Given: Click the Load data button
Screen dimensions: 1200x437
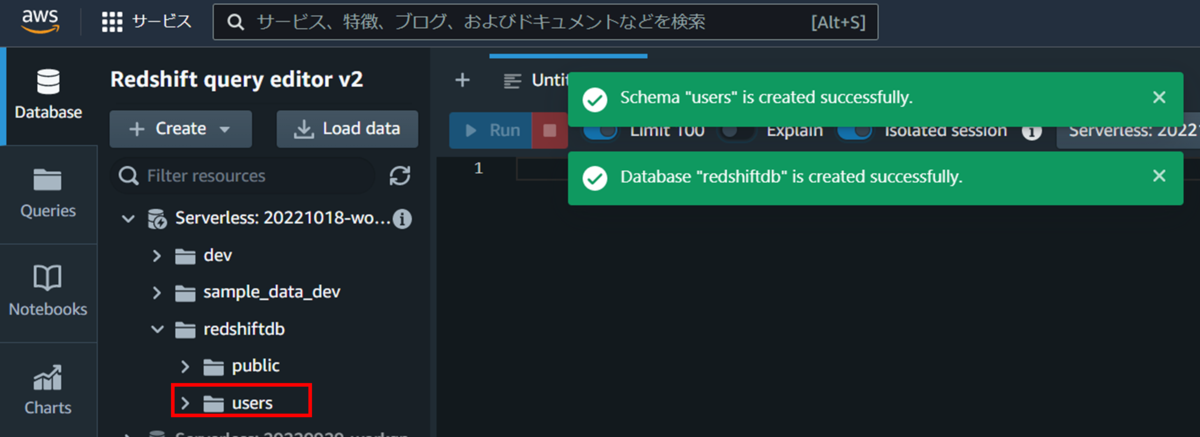Looking at the screenshot, I should (347, 129).
